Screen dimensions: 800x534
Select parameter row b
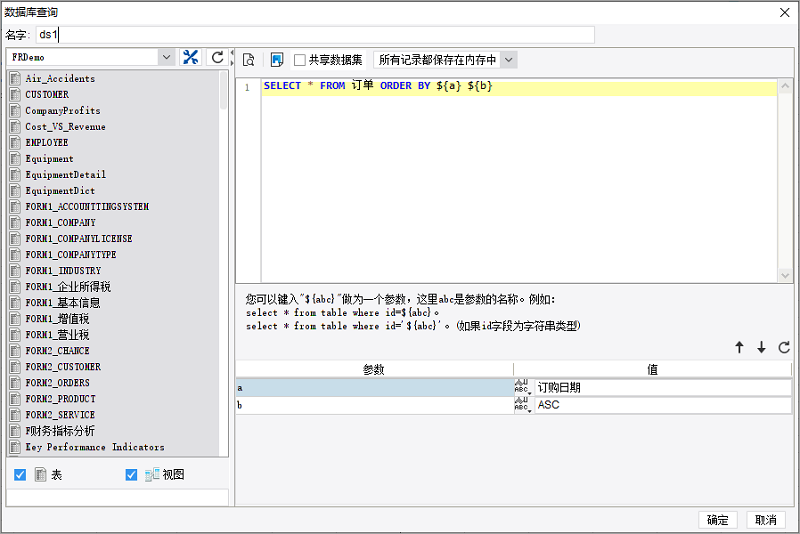click(x=374, y=405)
